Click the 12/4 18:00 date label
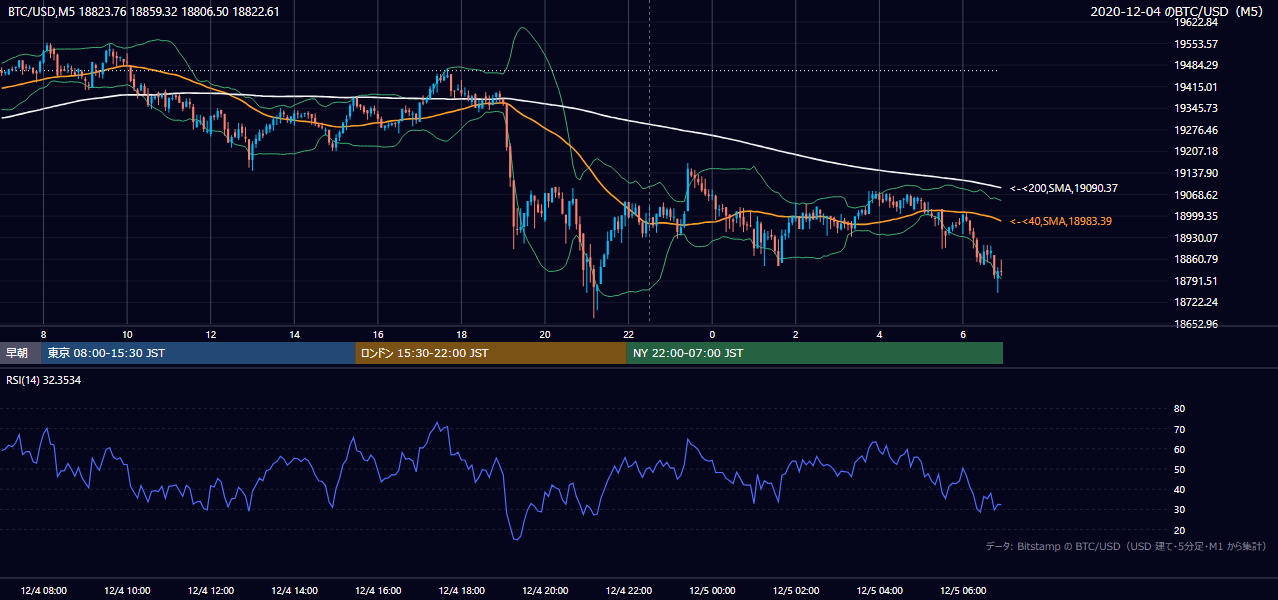Image resolution: width=1278 pixels, height=600 pixels. click(461, 591)
